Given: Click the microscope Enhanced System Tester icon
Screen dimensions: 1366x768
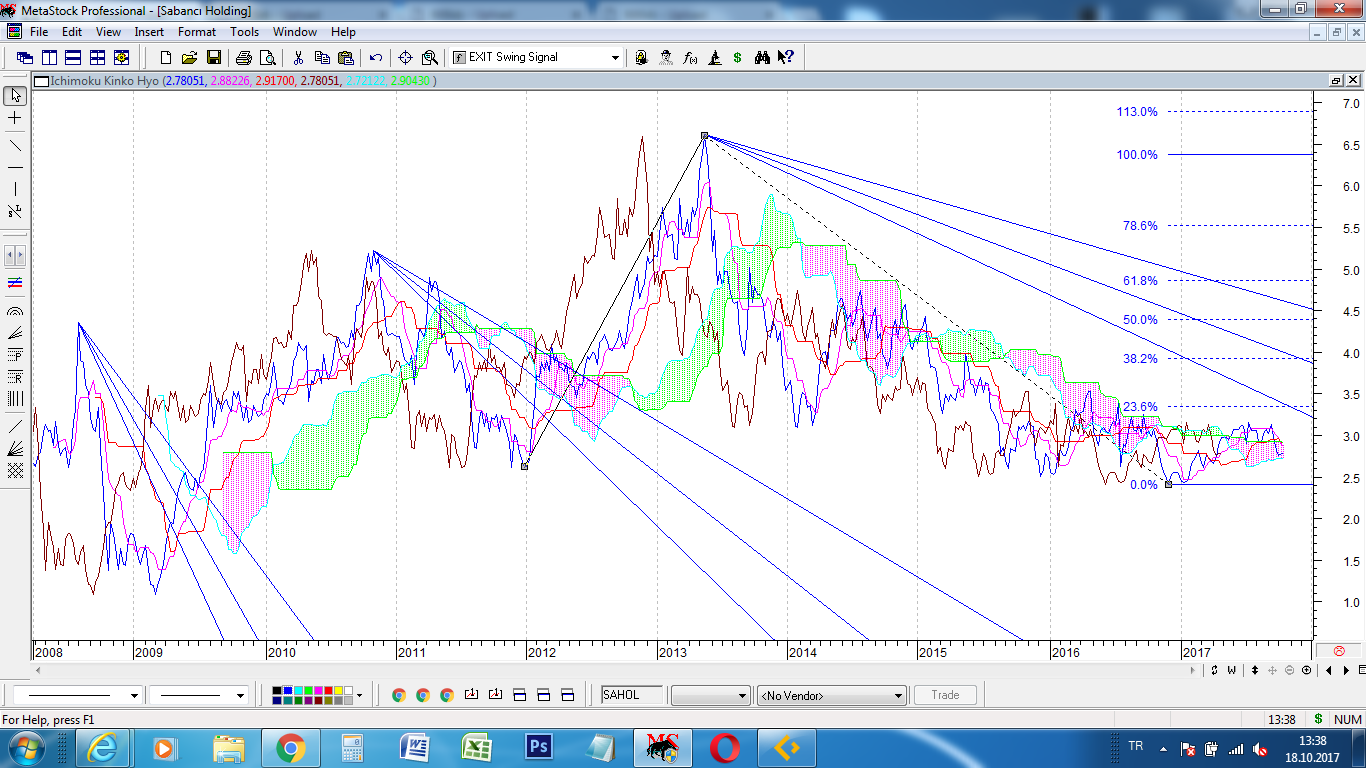Looking at the screenshot, I should tap(714, 58).
